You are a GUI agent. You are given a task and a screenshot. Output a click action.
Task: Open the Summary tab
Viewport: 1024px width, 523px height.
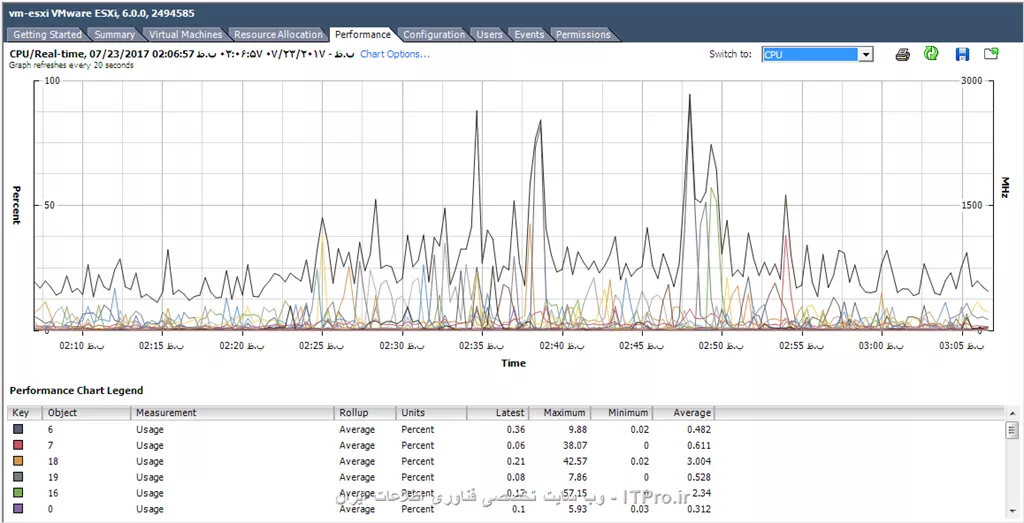(114, 34)
